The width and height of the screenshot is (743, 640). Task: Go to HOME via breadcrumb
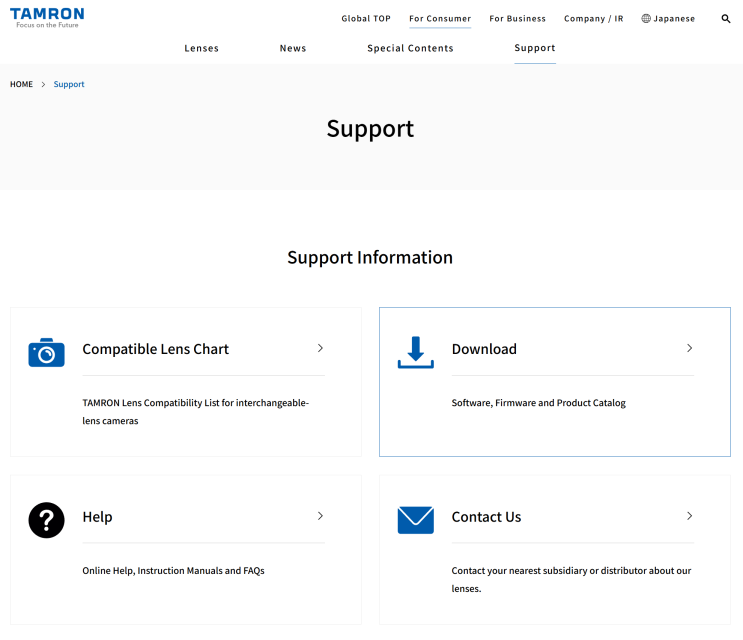point(21,84)
